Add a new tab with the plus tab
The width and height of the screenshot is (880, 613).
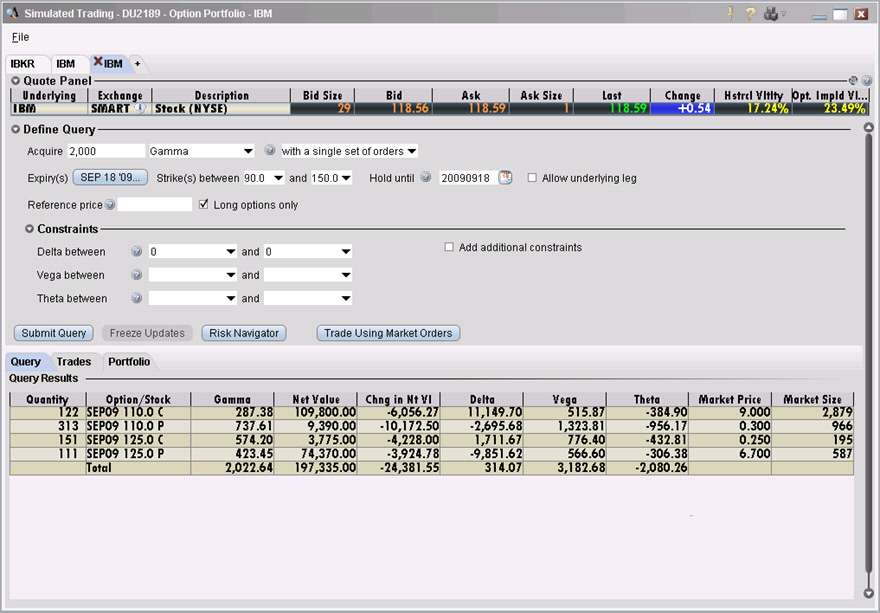[138, 64]
